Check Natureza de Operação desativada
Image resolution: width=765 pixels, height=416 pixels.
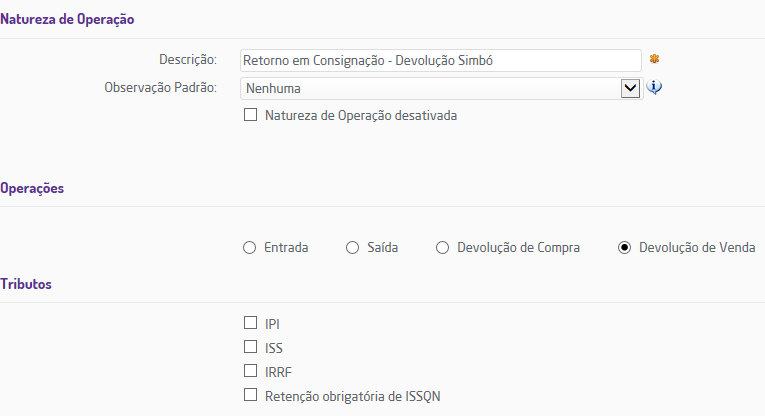pos(250,115)
